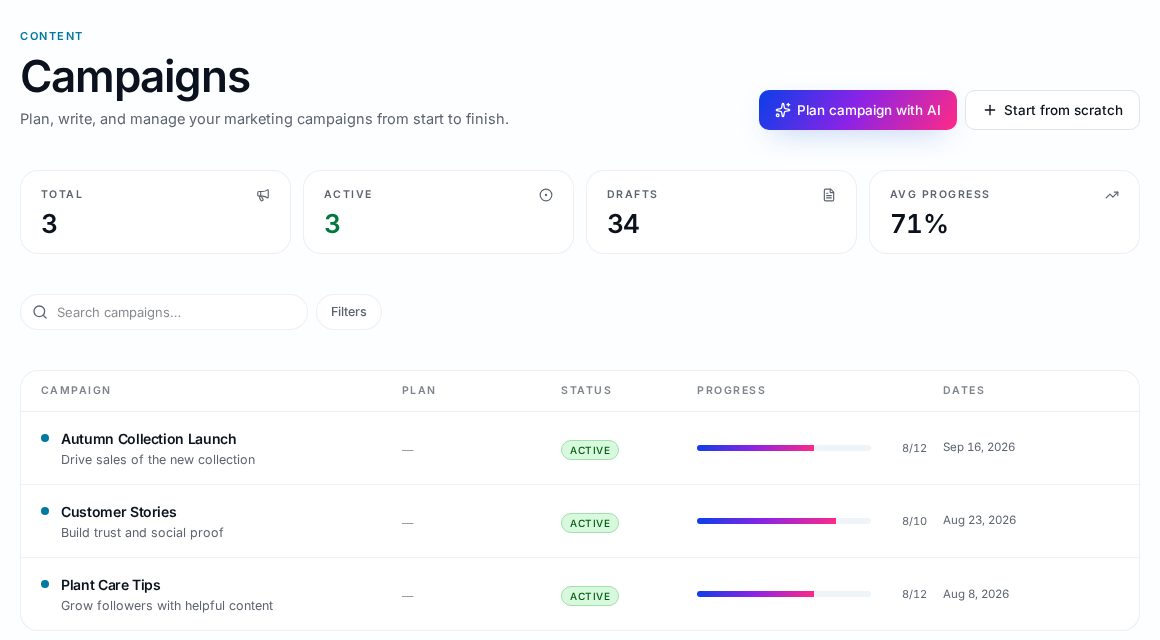Viewport: 1160px width, 640px height.
Task: Click Customer Stories progress bar
Action: click(783, 521)
